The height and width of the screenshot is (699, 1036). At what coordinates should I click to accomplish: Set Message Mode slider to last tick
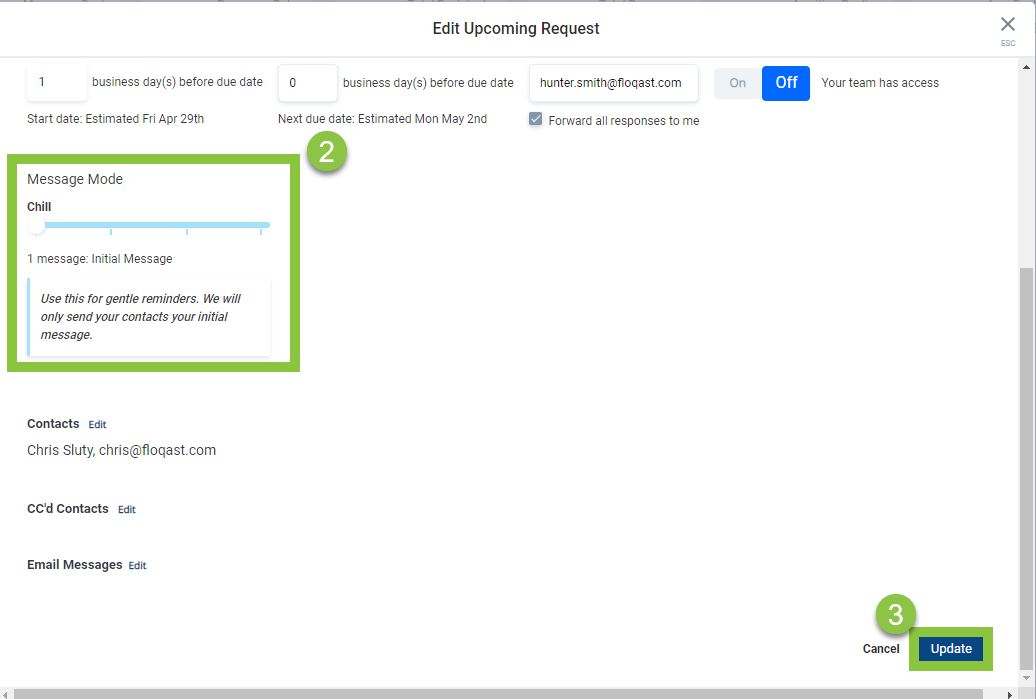tap(261, 226)
